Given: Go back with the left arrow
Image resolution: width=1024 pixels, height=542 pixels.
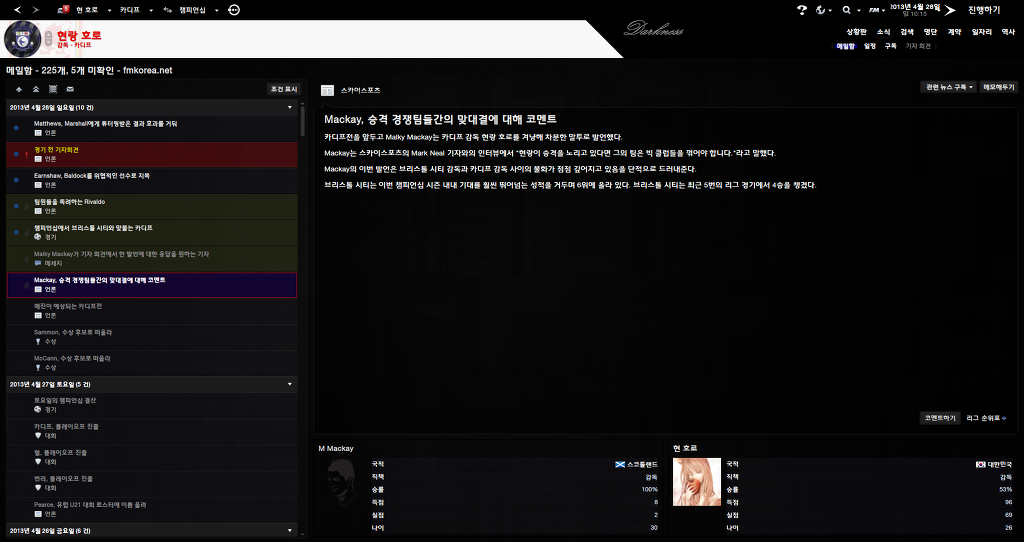Looking at the screenshot, I should 18,10.
